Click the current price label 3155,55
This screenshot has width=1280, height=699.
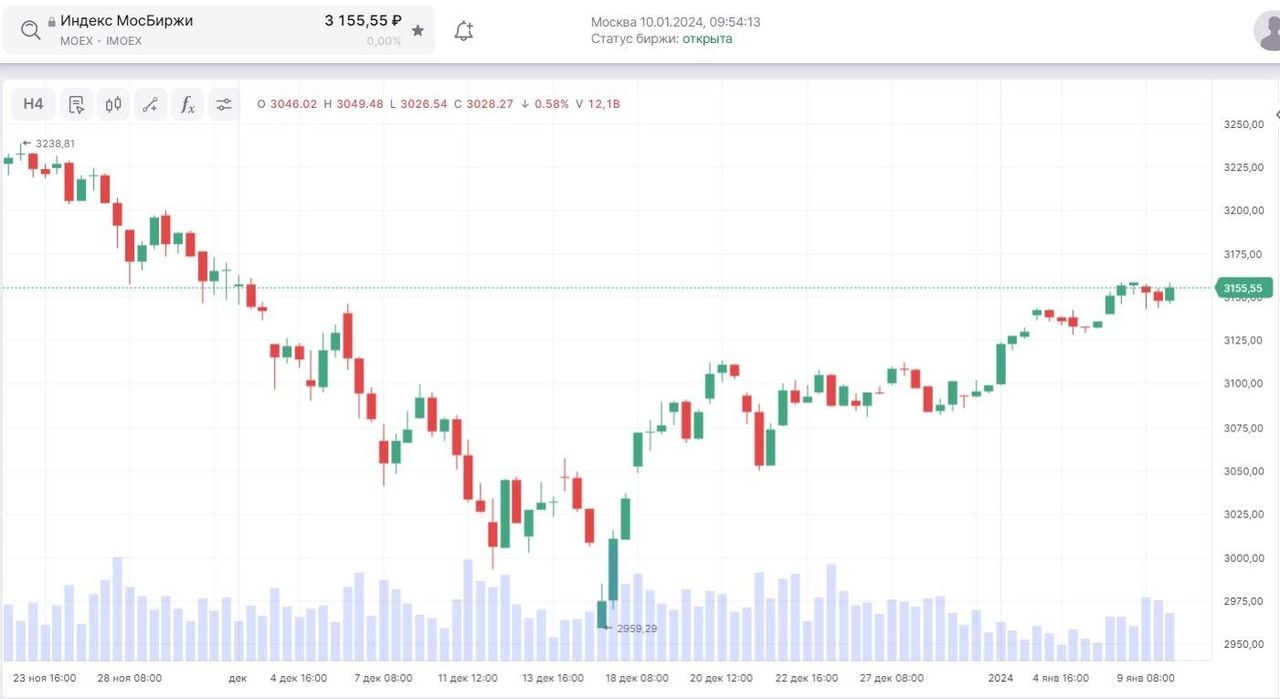(x=1244, y=288)
